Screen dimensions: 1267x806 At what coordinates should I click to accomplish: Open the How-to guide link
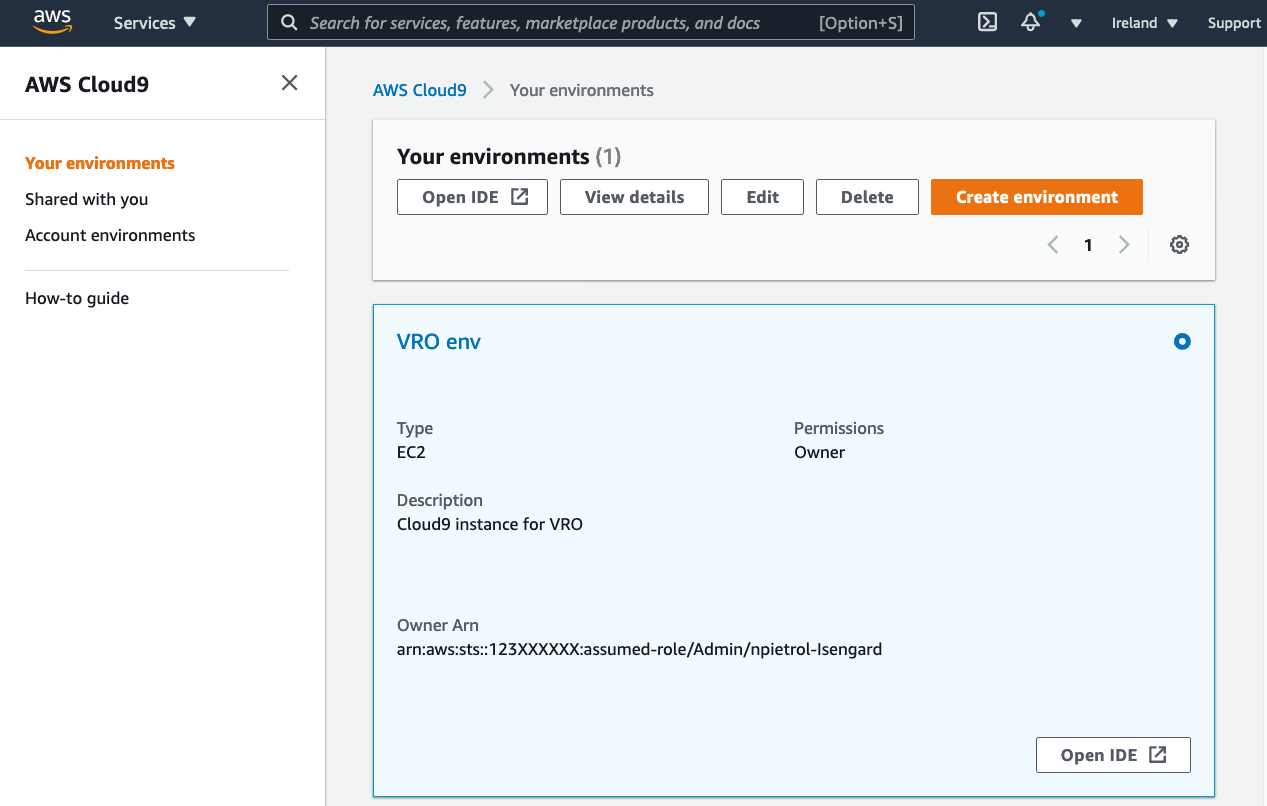(x=77, y=298)
